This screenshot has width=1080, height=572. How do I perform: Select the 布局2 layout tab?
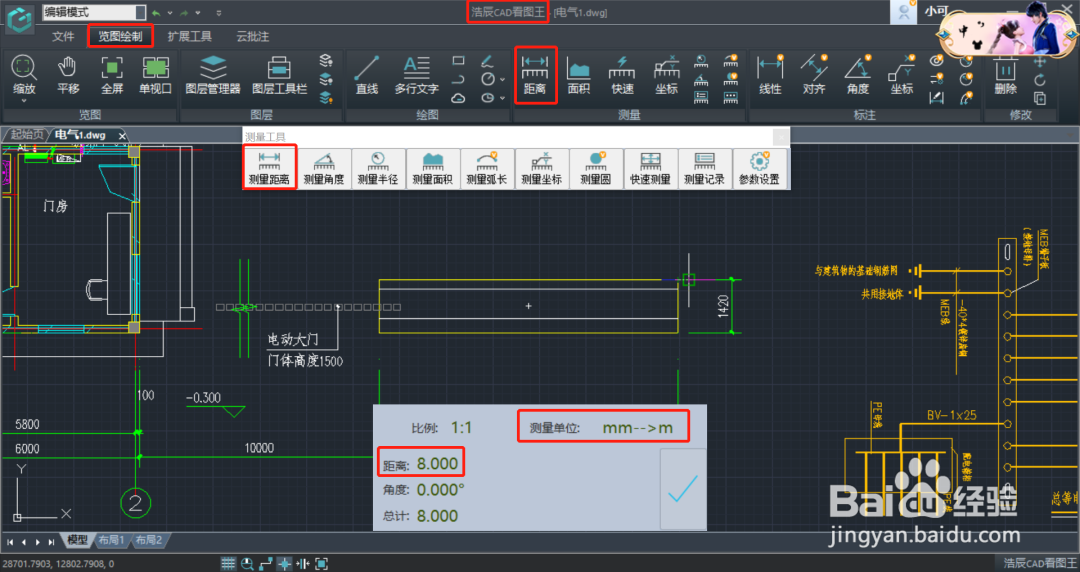tap(149, 540)
